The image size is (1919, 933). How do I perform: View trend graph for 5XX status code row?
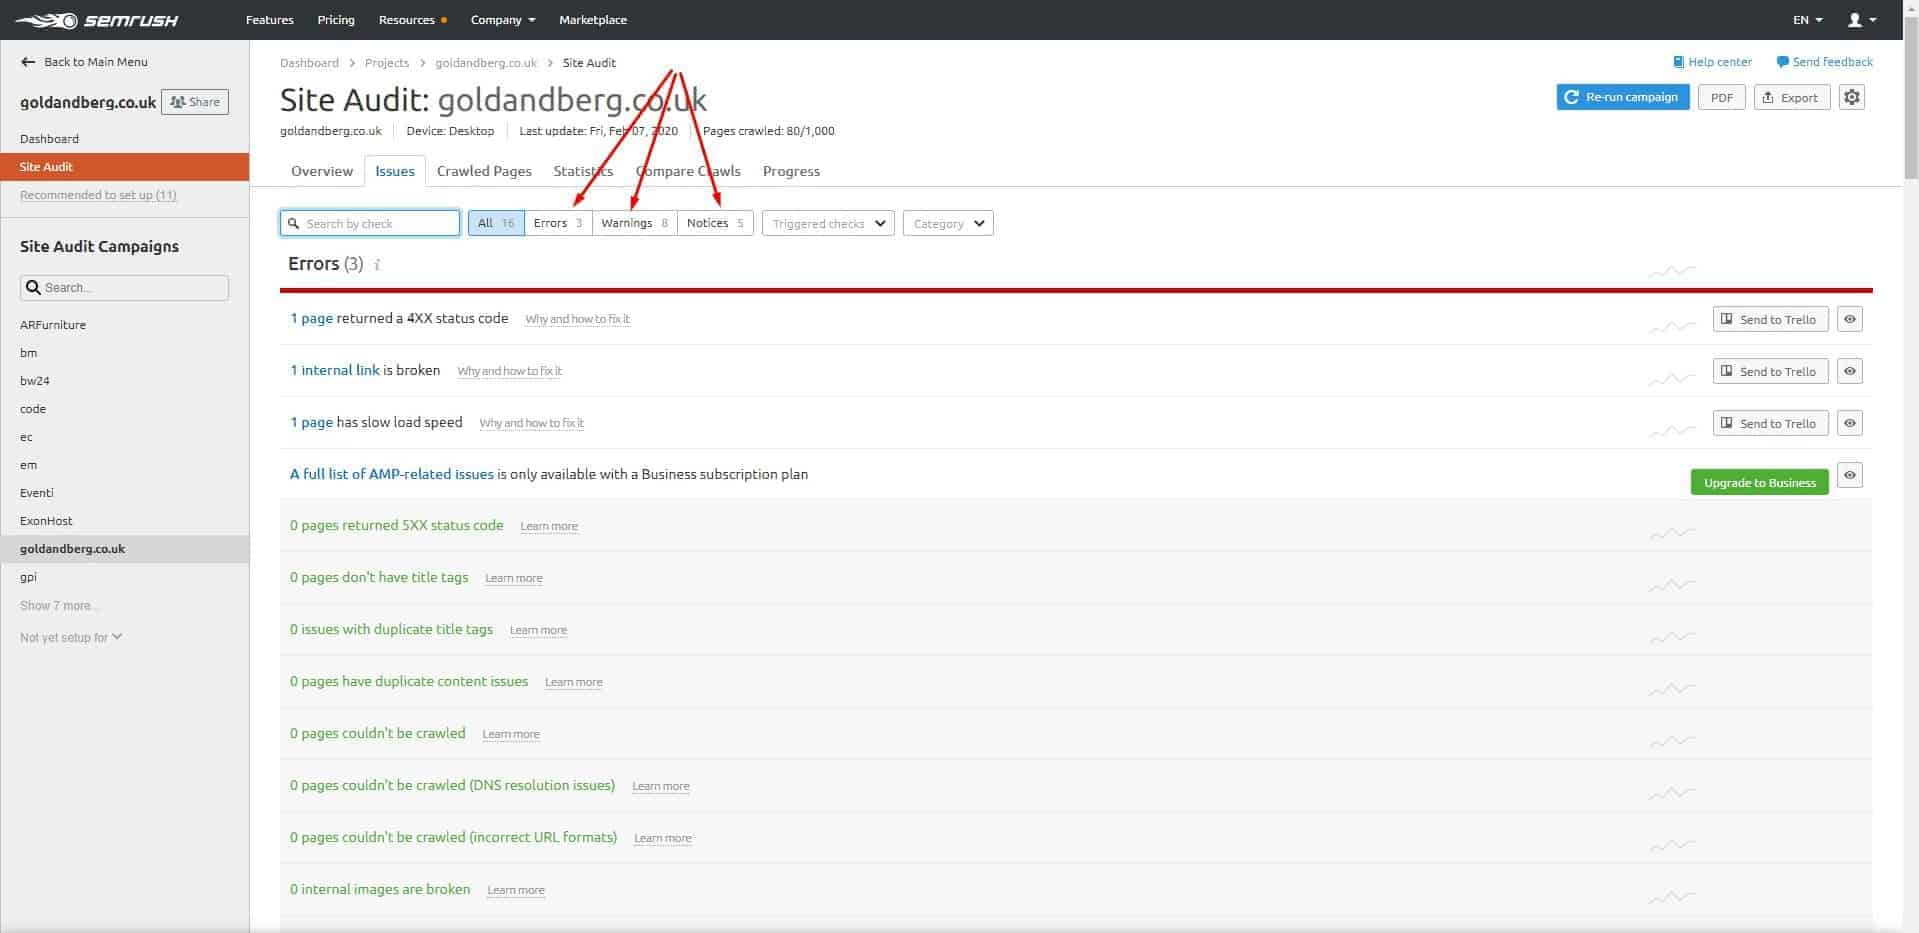(1672, 532)
